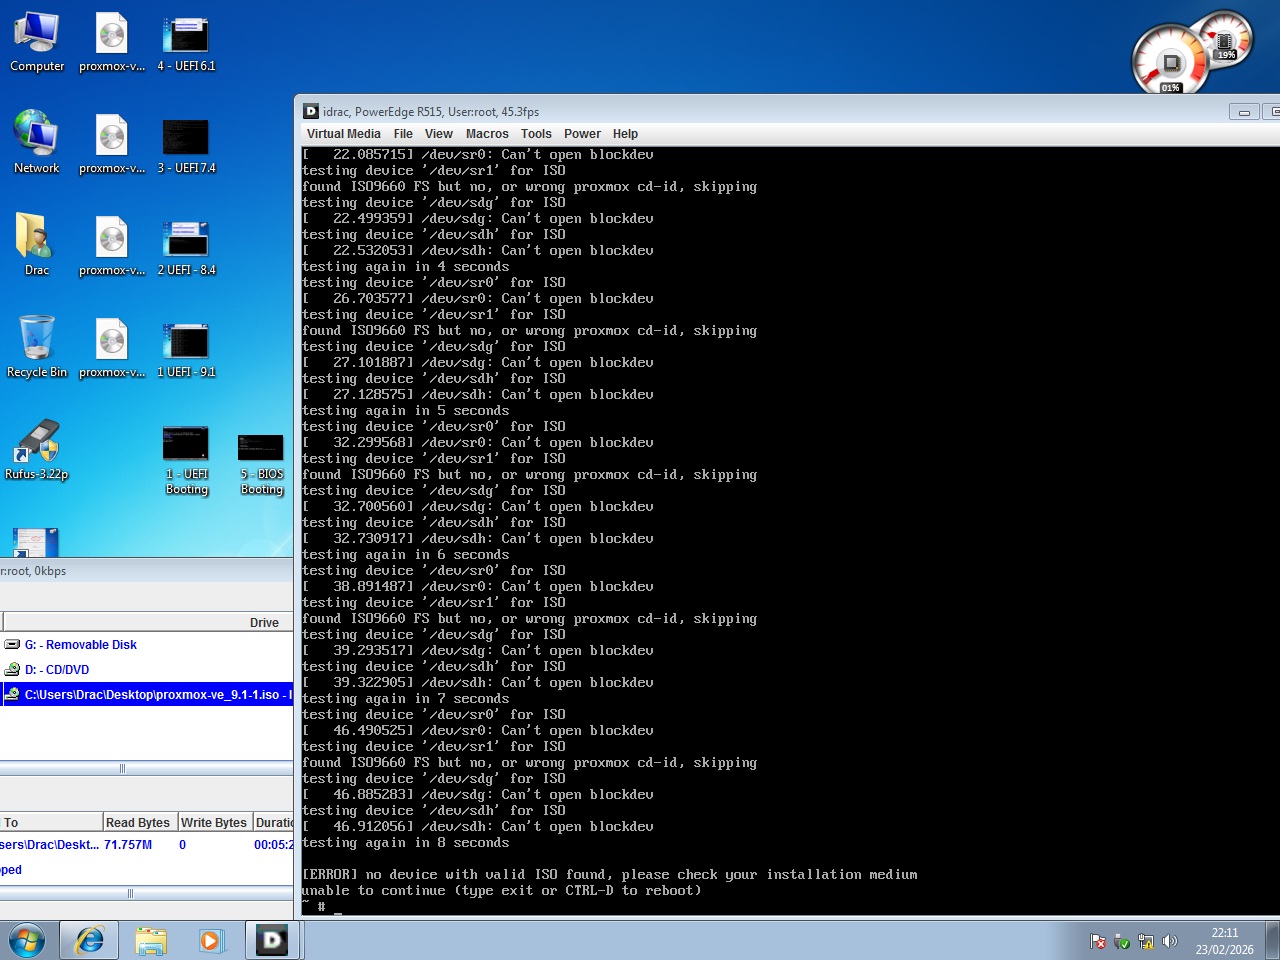
Task: Select the 'G: - Removable Disk' drive row
Action: tap(147, 645)
